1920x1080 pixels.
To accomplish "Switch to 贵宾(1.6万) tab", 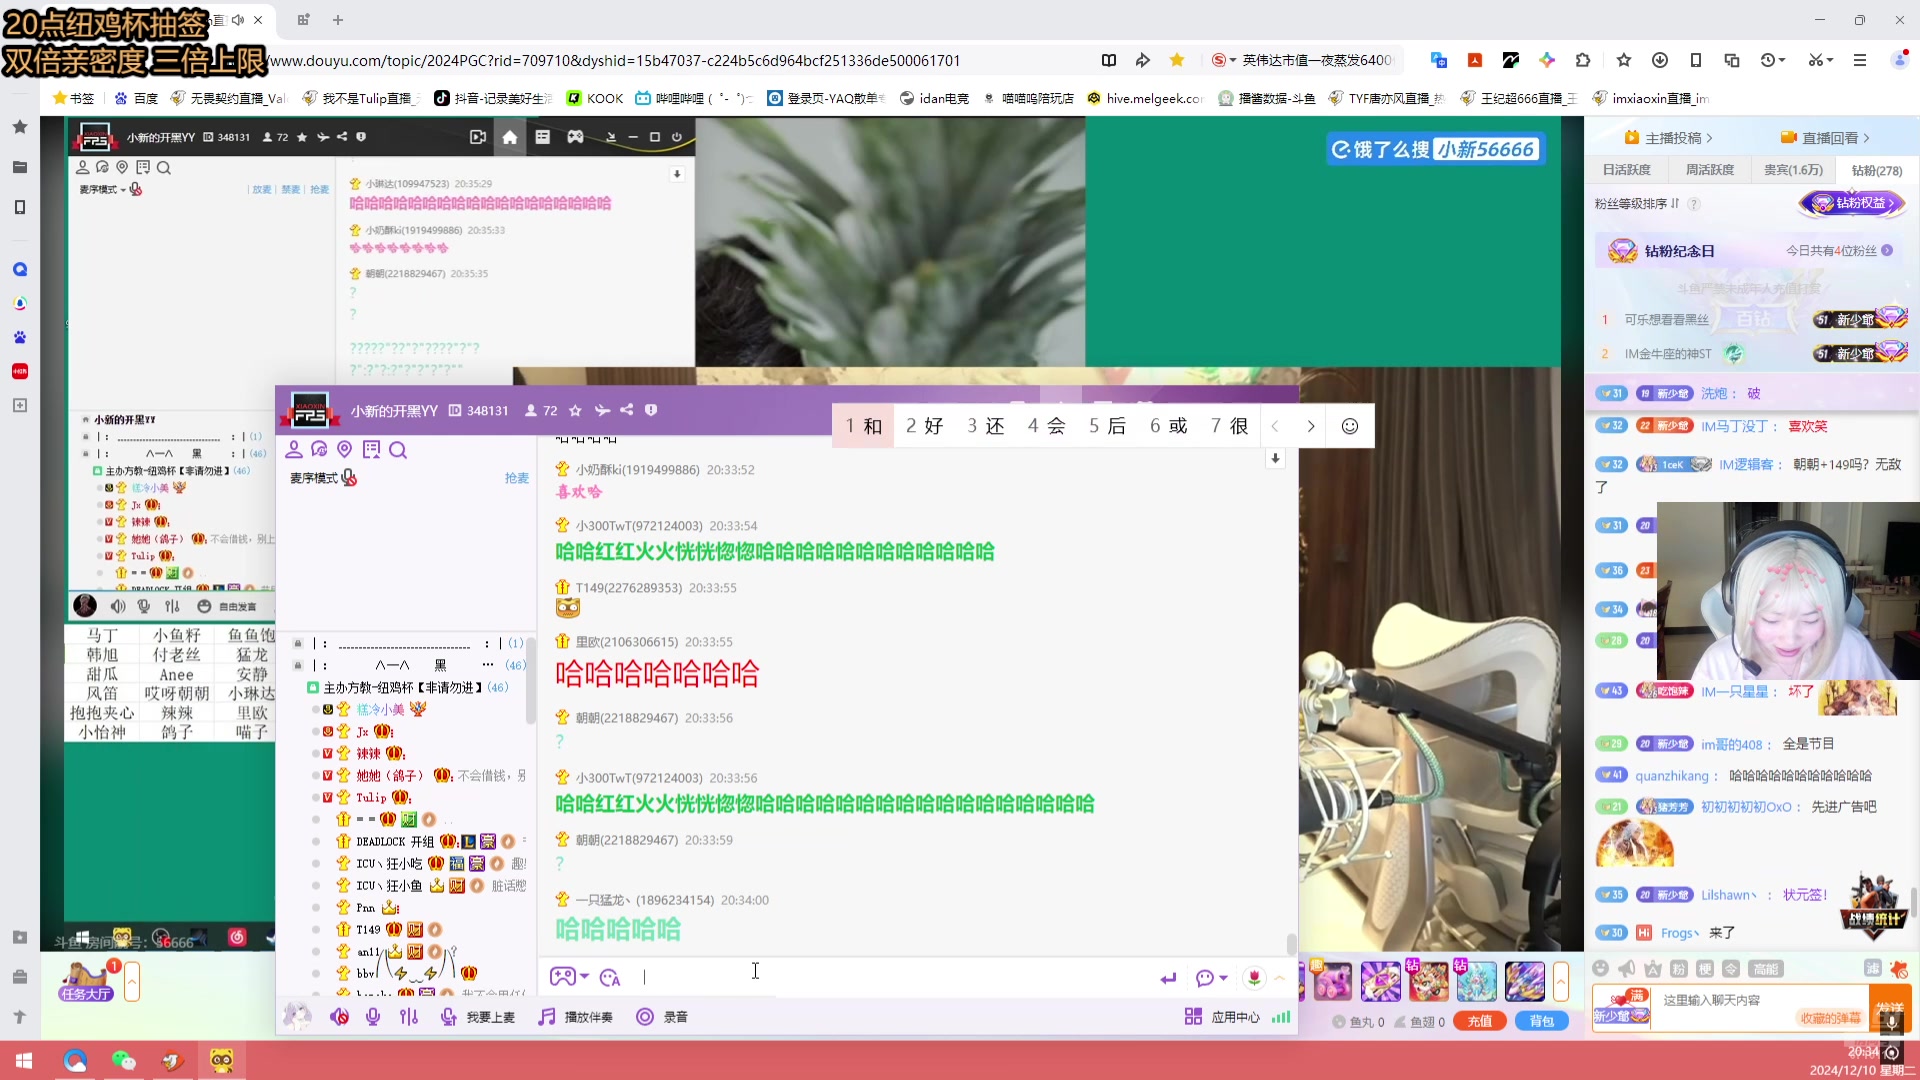I will tap(1793, 170).
